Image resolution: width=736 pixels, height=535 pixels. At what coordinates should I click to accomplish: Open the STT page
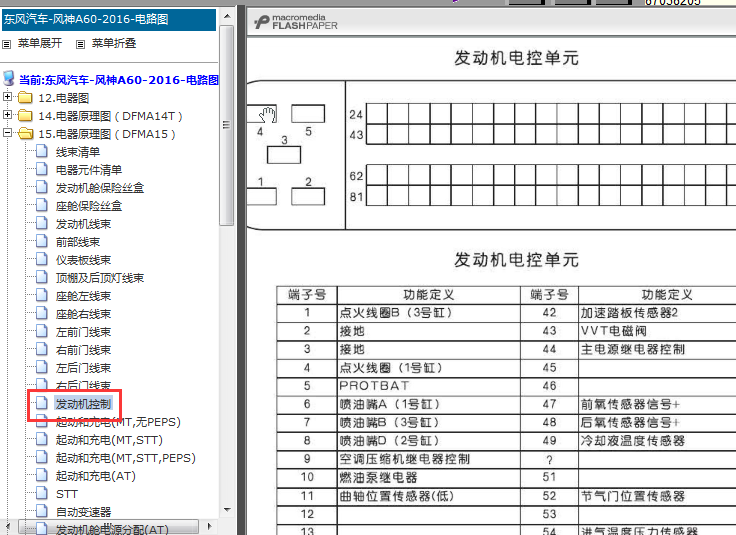click(x=67, y=494)
